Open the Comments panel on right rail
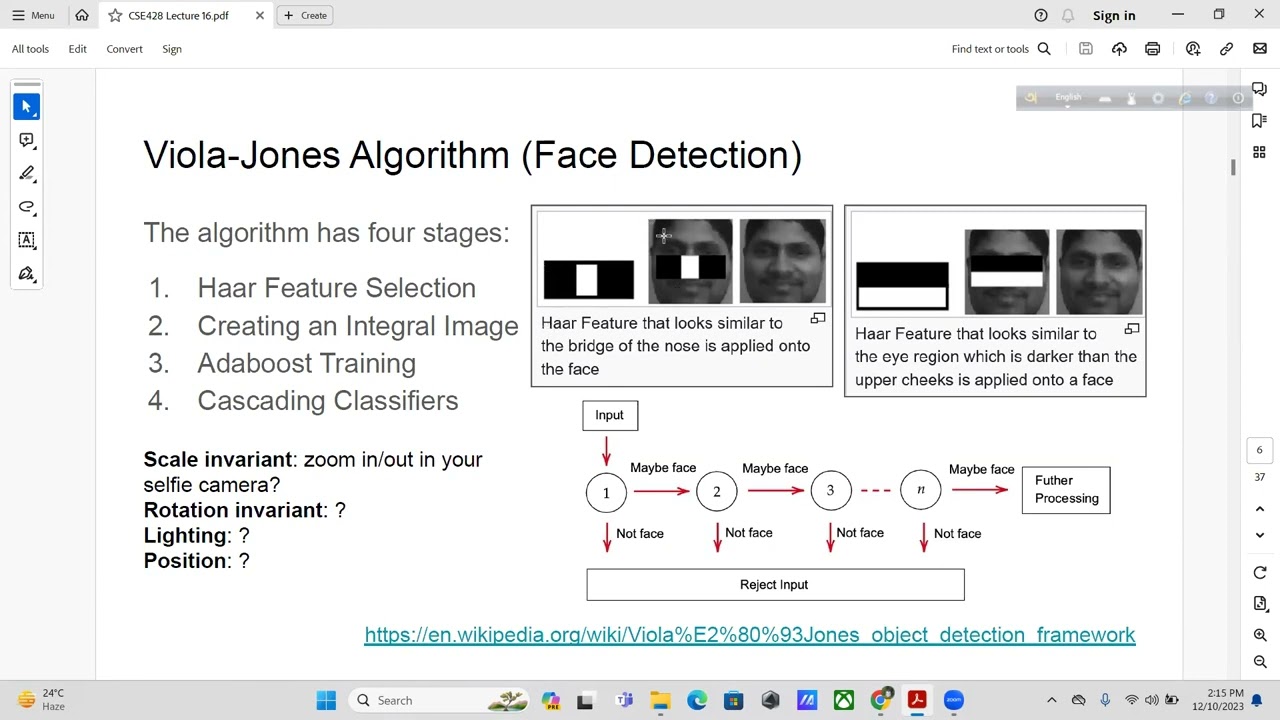The image size is (1280, 720). [x=1259, y=89]
